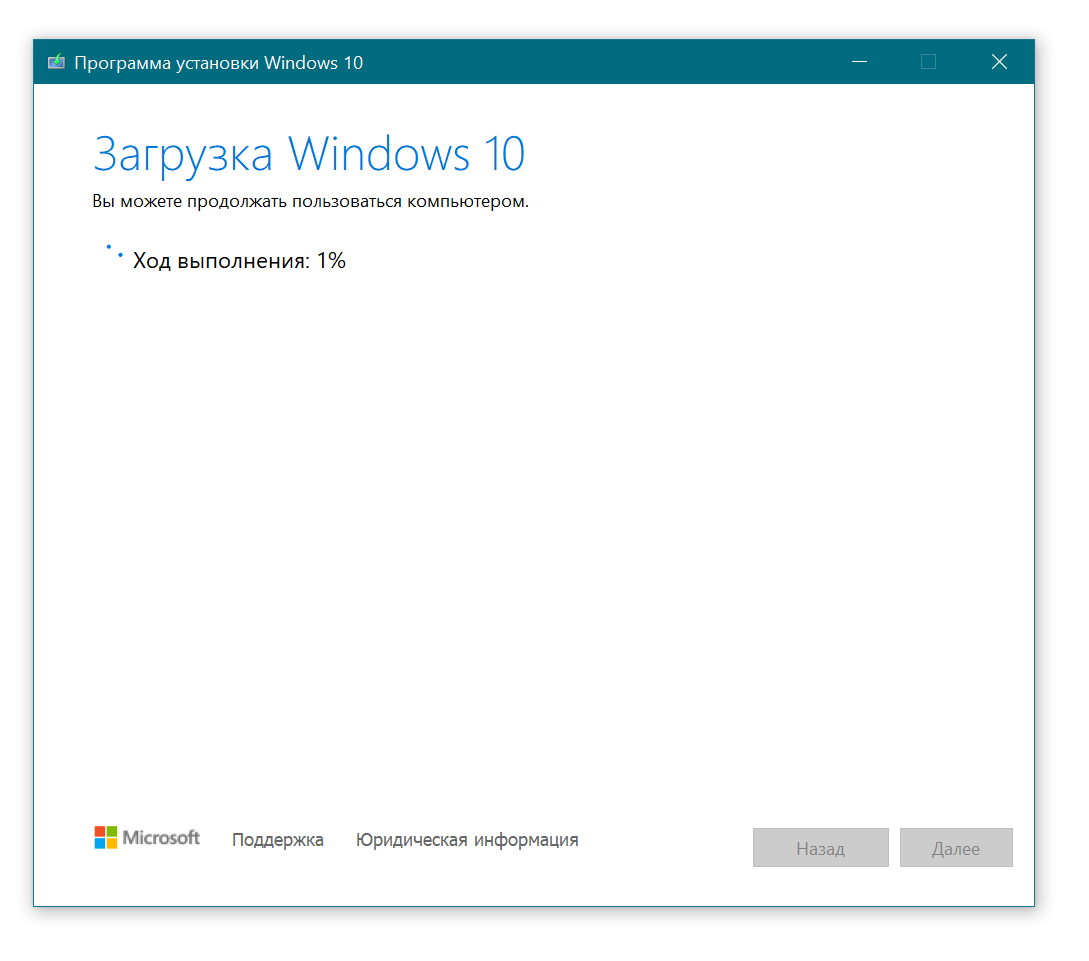Click the Windows 10 setup icon in title bar
This screenshot has width=1089, height=961.
pyautogui.click(x=56, y=62)
